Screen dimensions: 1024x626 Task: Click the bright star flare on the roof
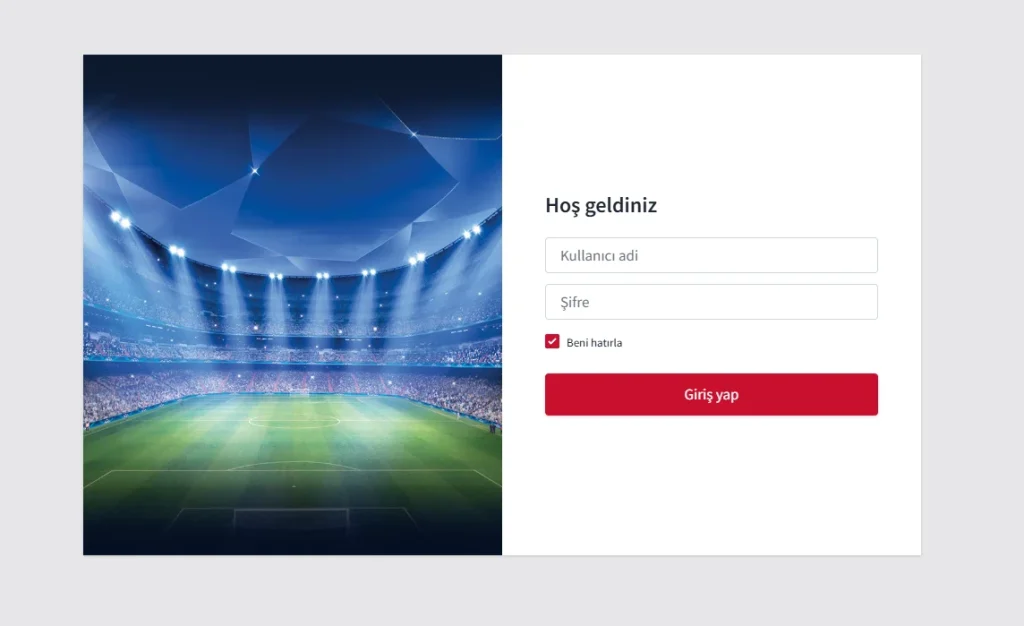pyautogui.click(x=254, y=171)
